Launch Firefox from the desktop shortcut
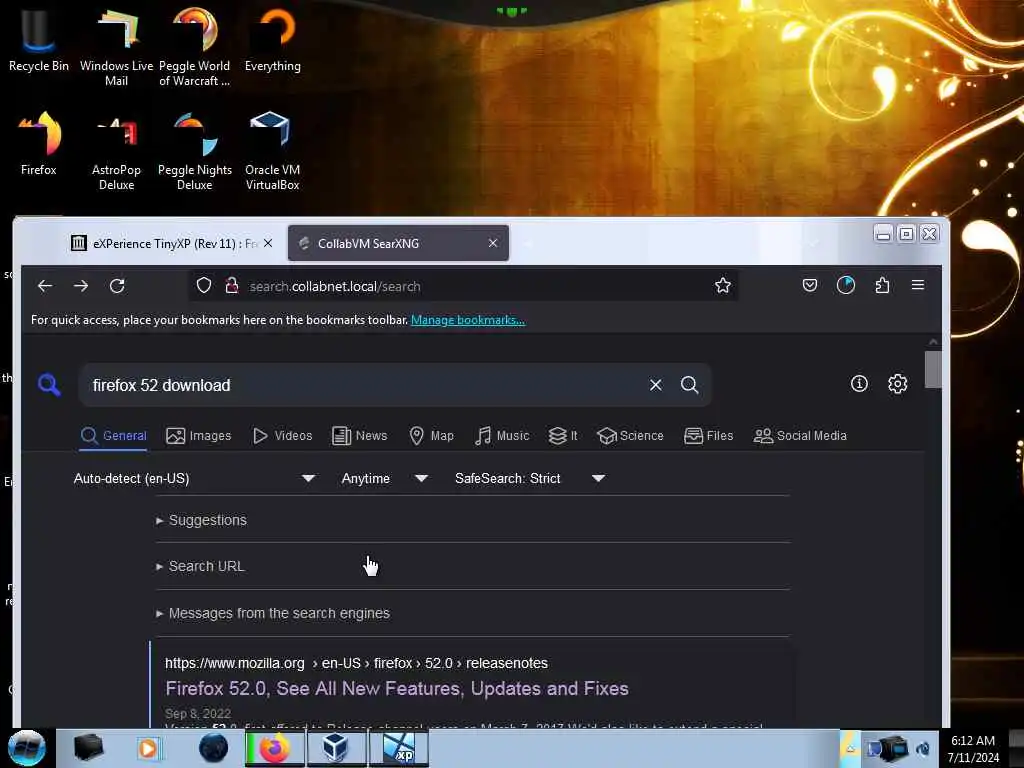The width and height of the screenshot is (1024, 768). coord(39,142)
